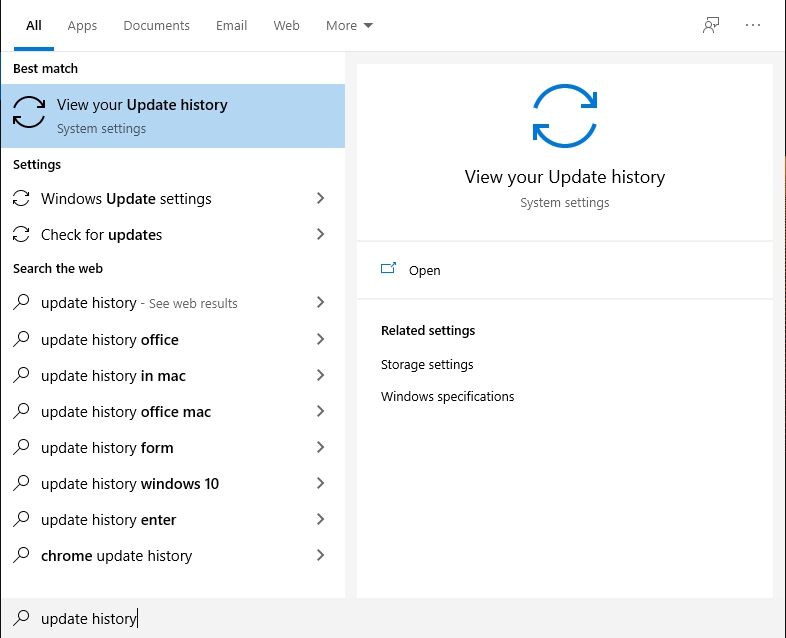Click the feedback icon in top bar
Viewport: 786px width, 638px height.
pos(711,26)
